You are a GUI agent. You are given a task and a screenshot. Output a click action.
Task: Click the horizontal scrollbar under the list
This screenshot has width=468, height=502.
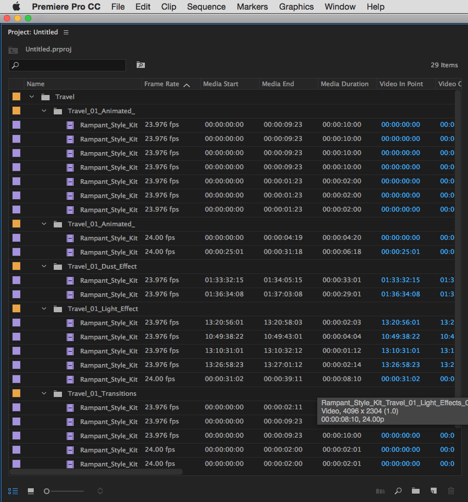[96, 472]
